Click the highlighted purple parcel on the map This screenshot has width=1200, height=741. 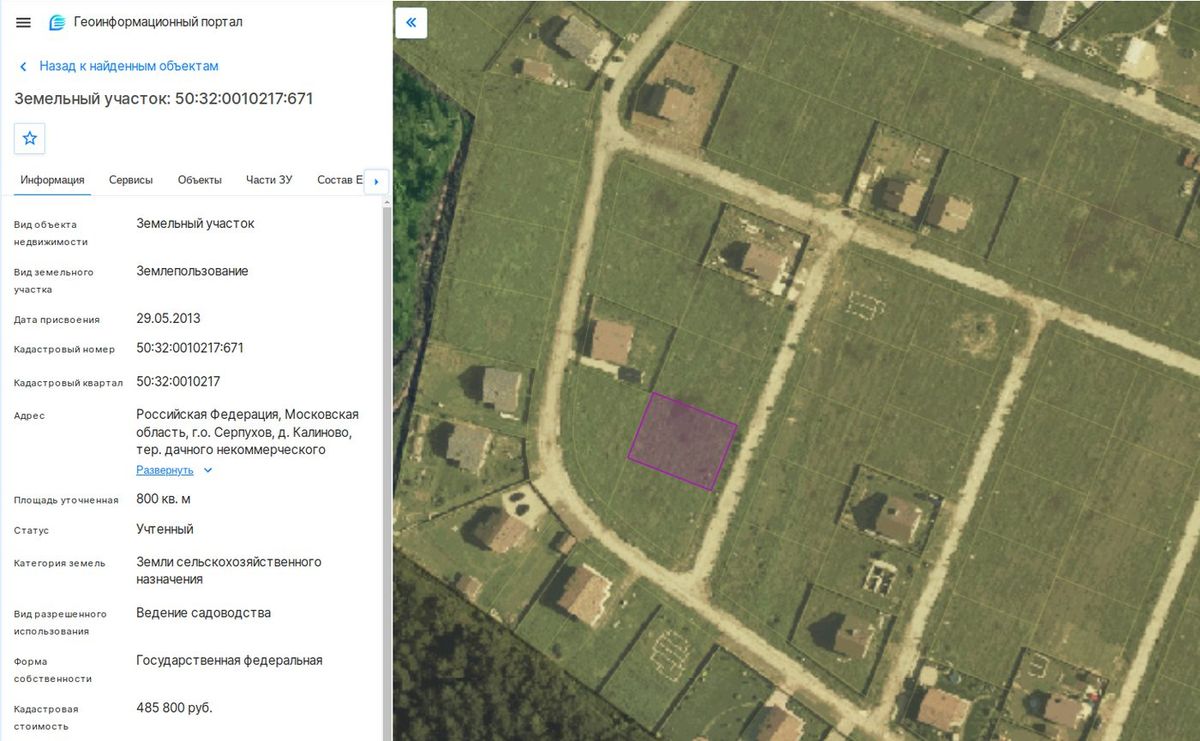[683, 440]
